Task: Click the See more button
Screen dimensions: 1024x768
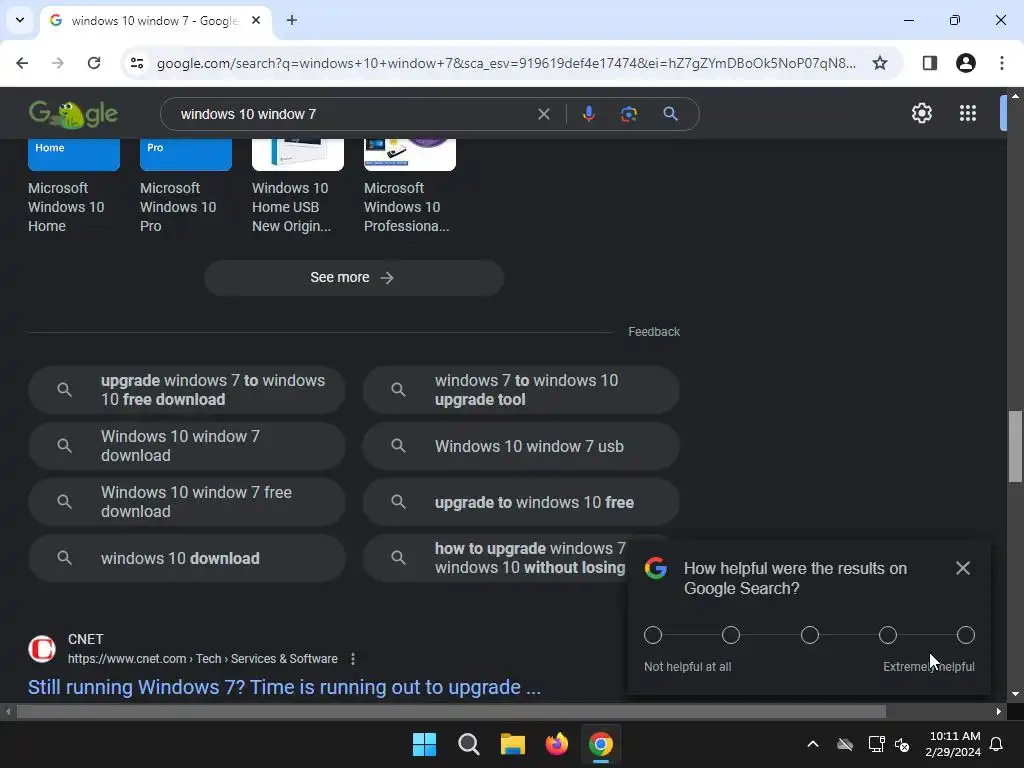Action: pyautogui.click(x=353, y=278)
